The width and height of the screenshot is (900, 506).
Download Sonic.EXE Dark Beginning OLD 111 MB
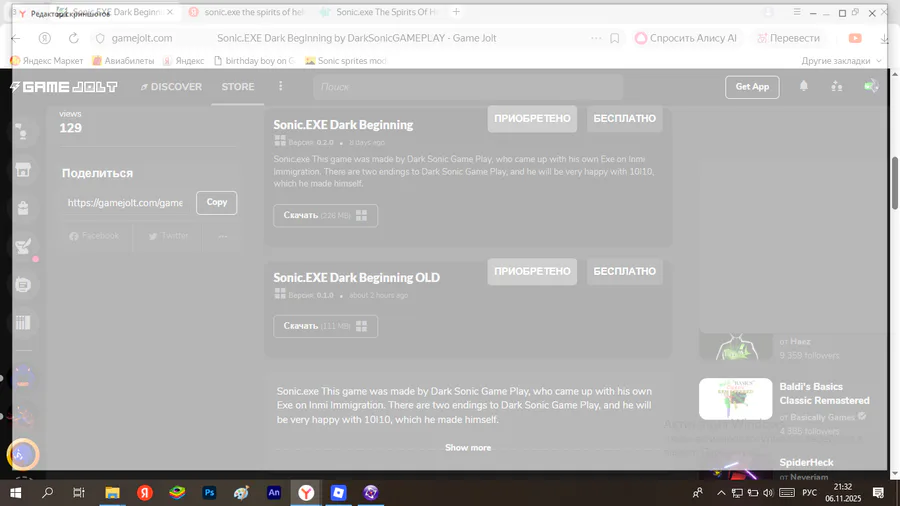(x=325, y=326)
